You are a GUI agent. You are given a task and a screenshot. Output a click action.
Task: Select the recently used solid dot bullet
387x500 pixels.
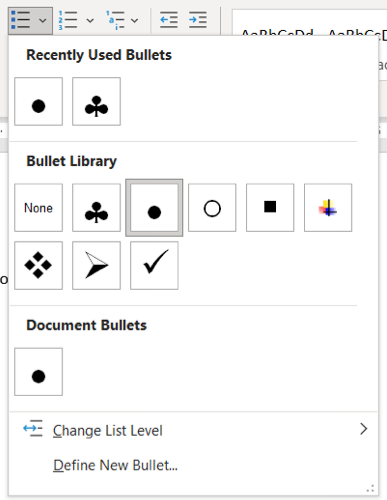coord(38,101)
